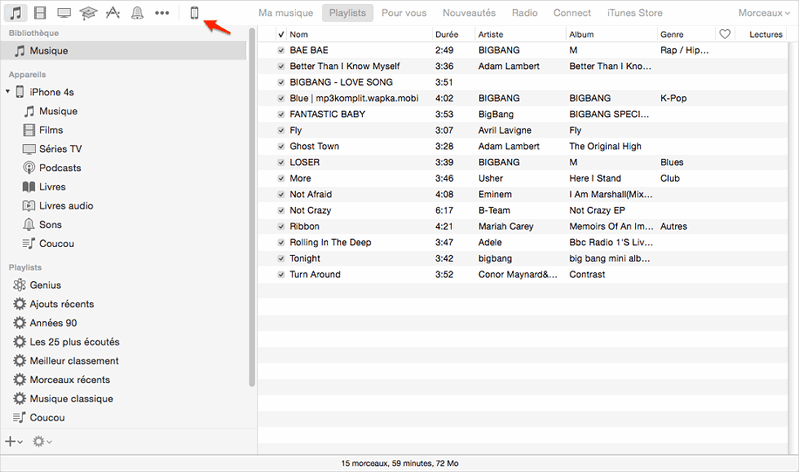Image resolution: width=799 pixels, height=472 pixels.
Task: Toggle checkbox for Not Afraid
Action: 281,194
